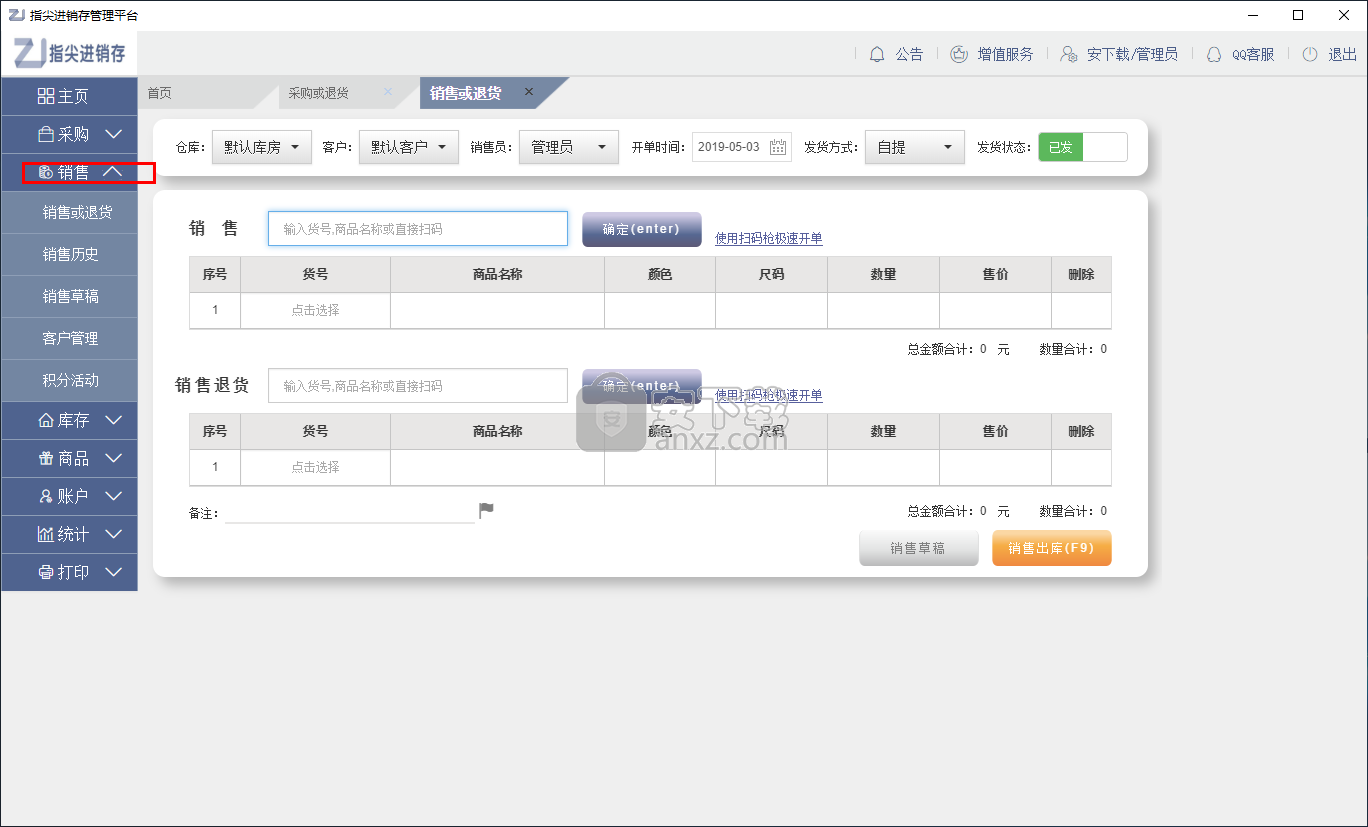Click the 销售 sidebar icon
The width and height of the screenshot is (1368, 827).
(x=46, y=172)
